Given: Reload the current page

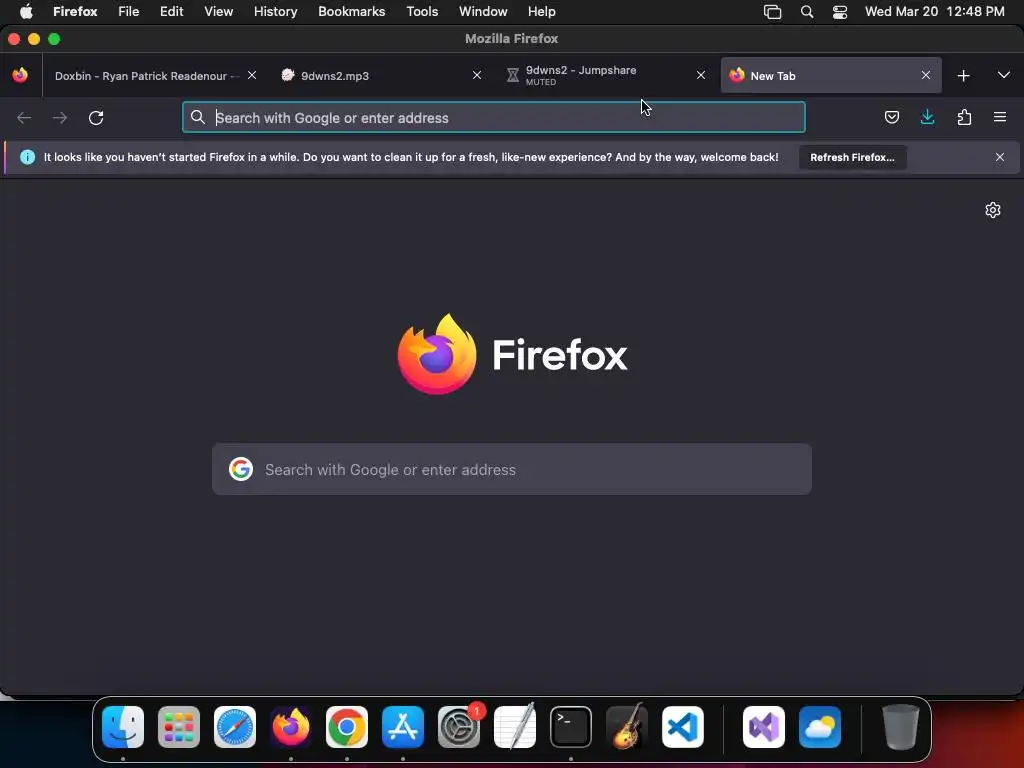Looking at the screenshot, I should tap(96, 118).
